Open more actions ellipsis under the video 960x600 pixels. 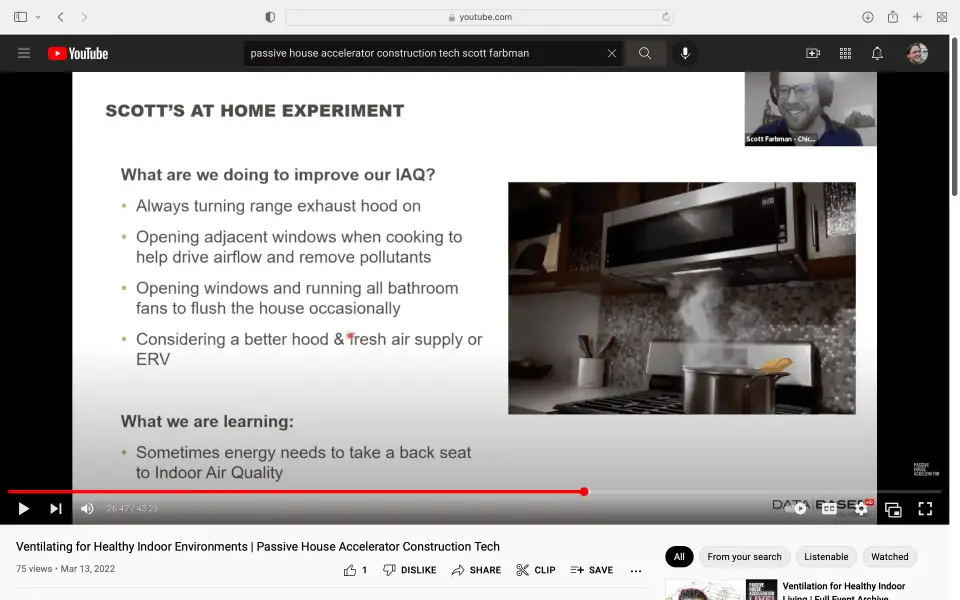point(636,570)
